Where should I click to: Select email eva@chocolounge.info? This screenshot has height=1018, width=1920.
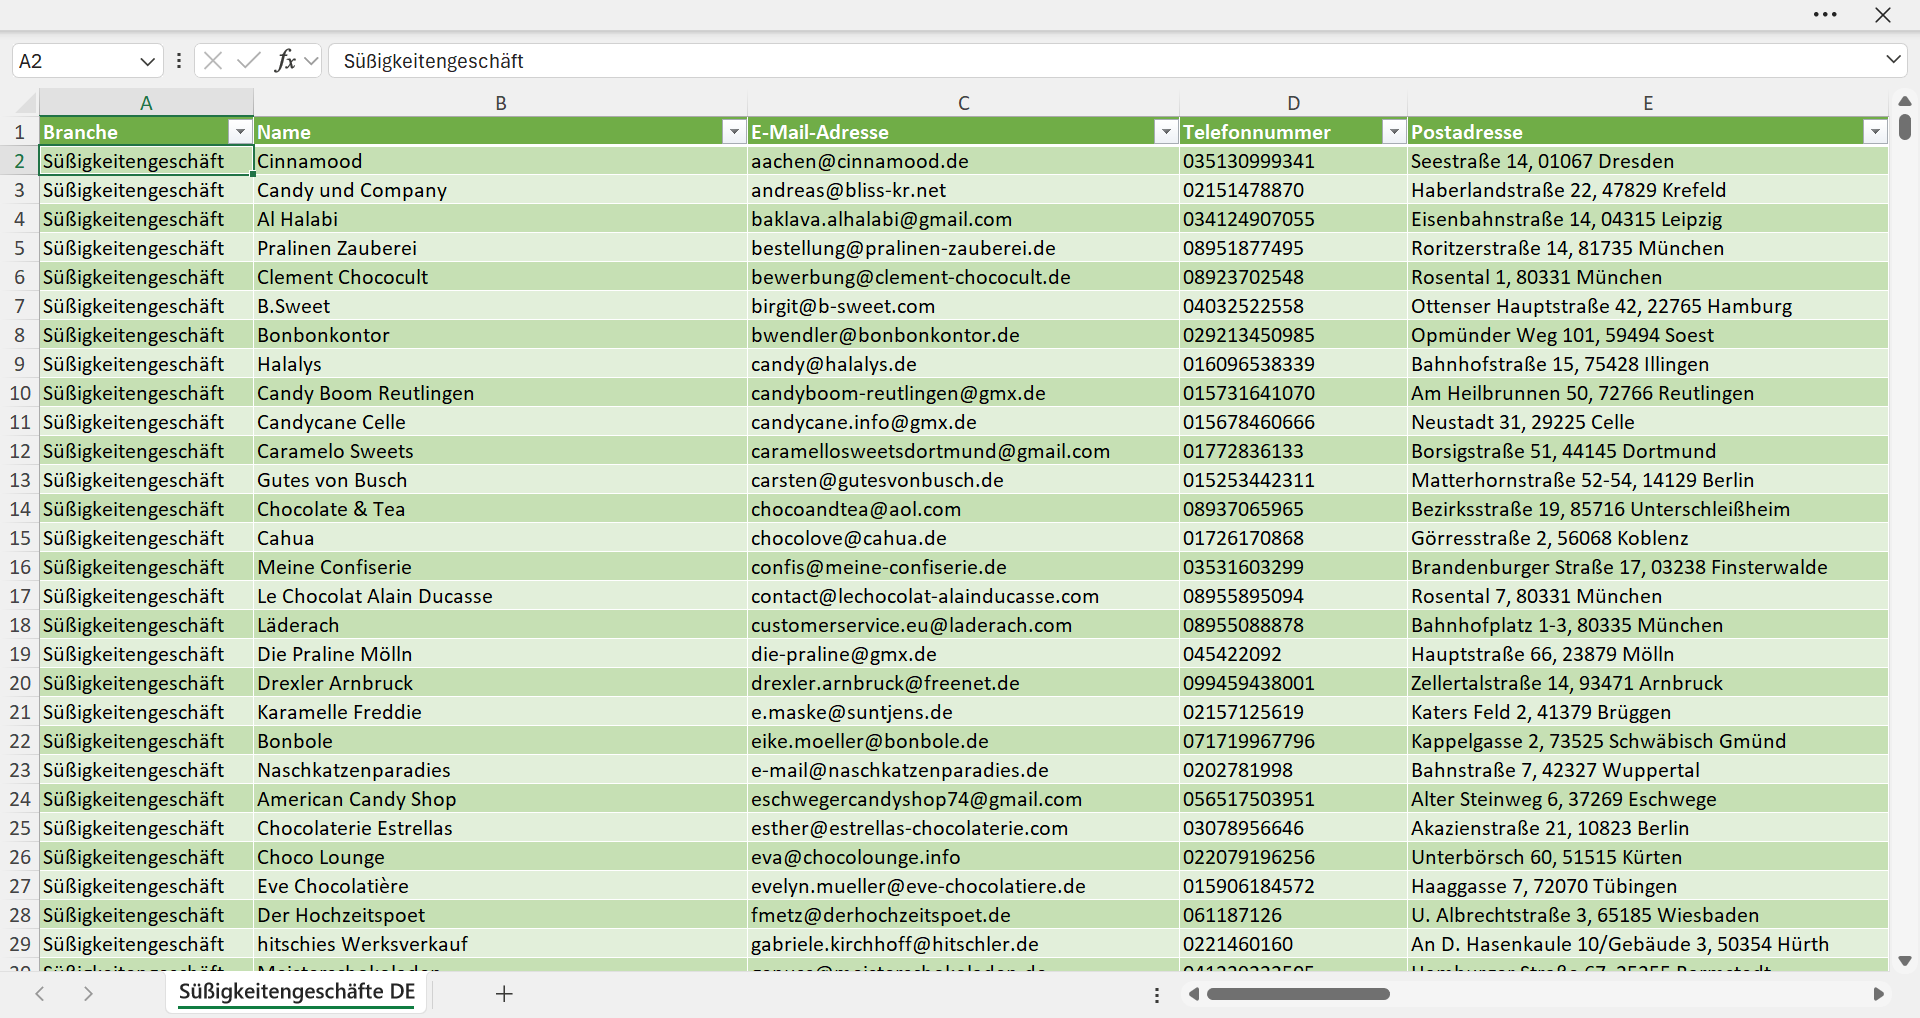click(x=963, y=857)
